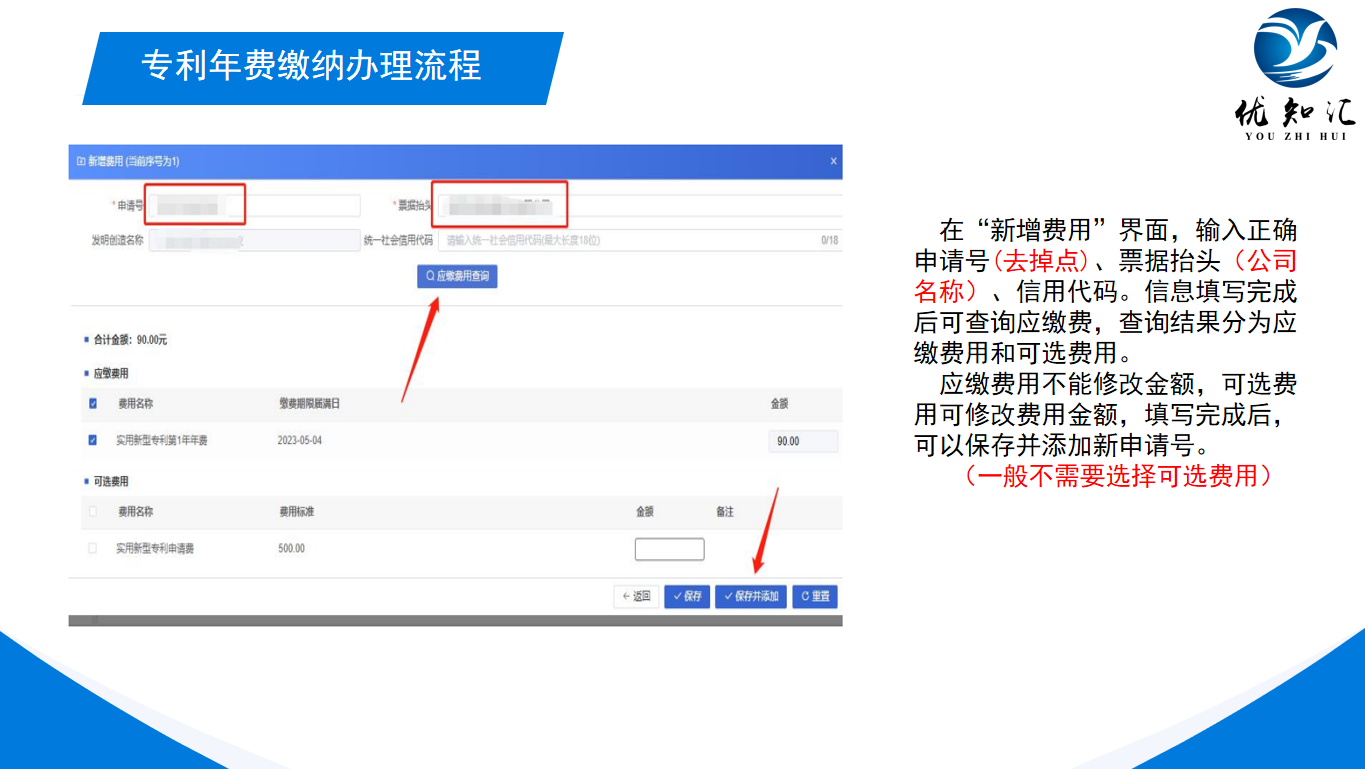Click the 申请号 input field
This screenshot has width=1365, height=769.
click(252, 206)
